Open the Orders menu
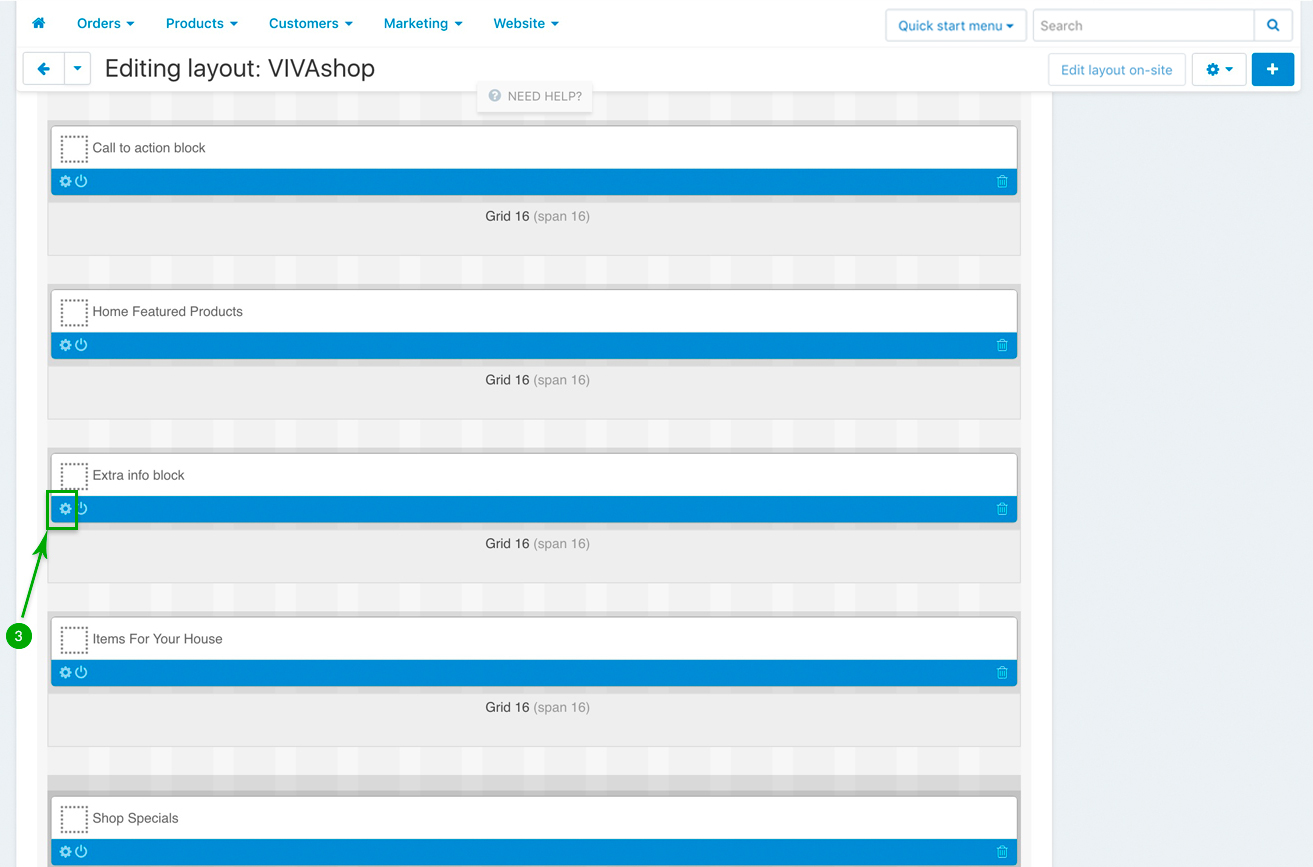Image resolution: width=1313 pixels, height=867 pixels. [105, 23]
